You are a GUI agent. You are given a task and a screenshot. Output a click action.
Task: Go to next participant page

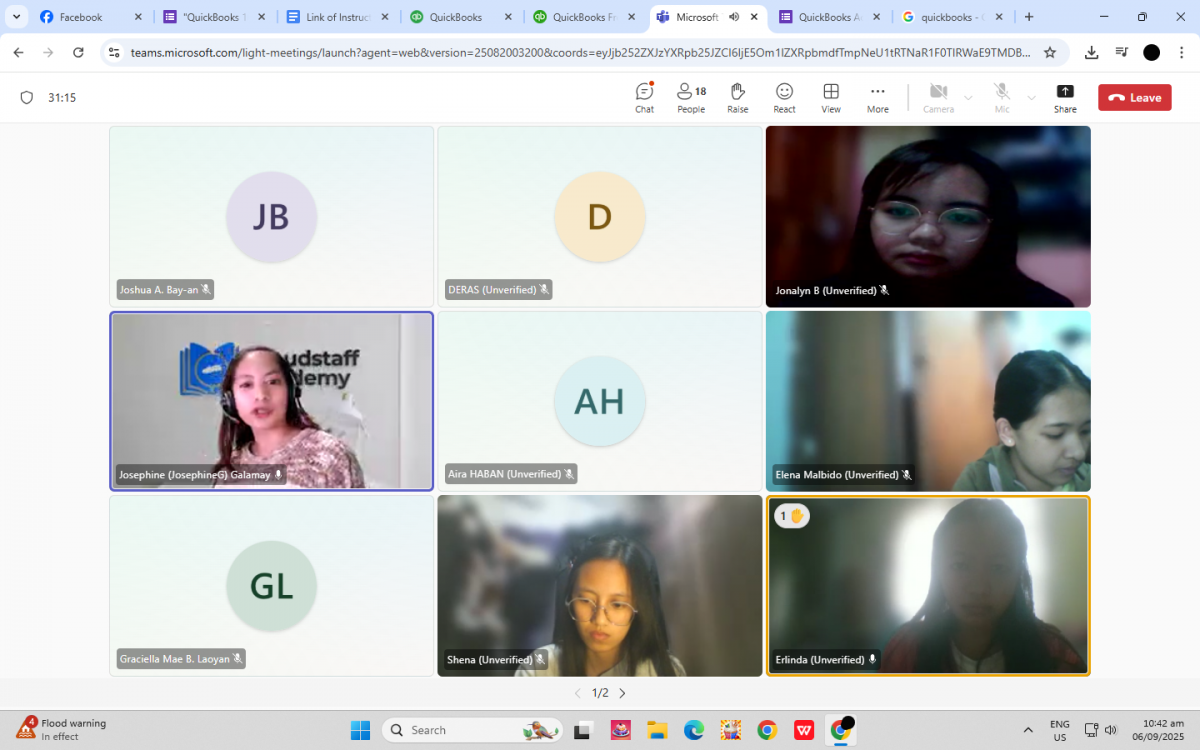(x=622, y=693)
